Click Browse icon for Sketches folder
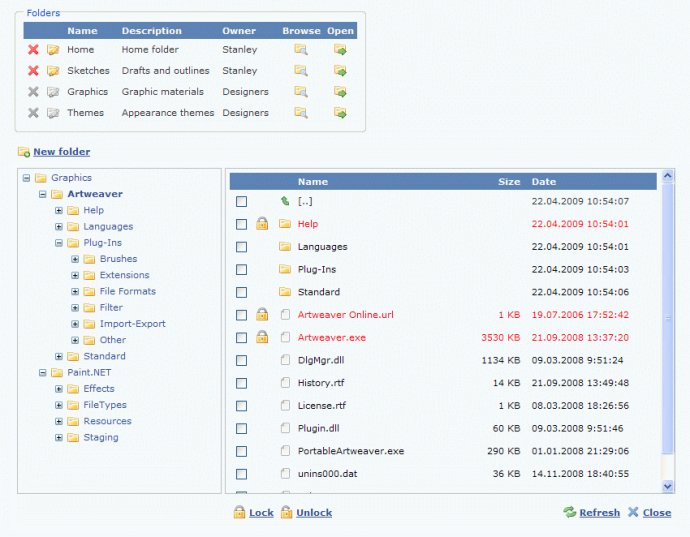This screenshot has width=690, height=537. (x=301, y=70)
